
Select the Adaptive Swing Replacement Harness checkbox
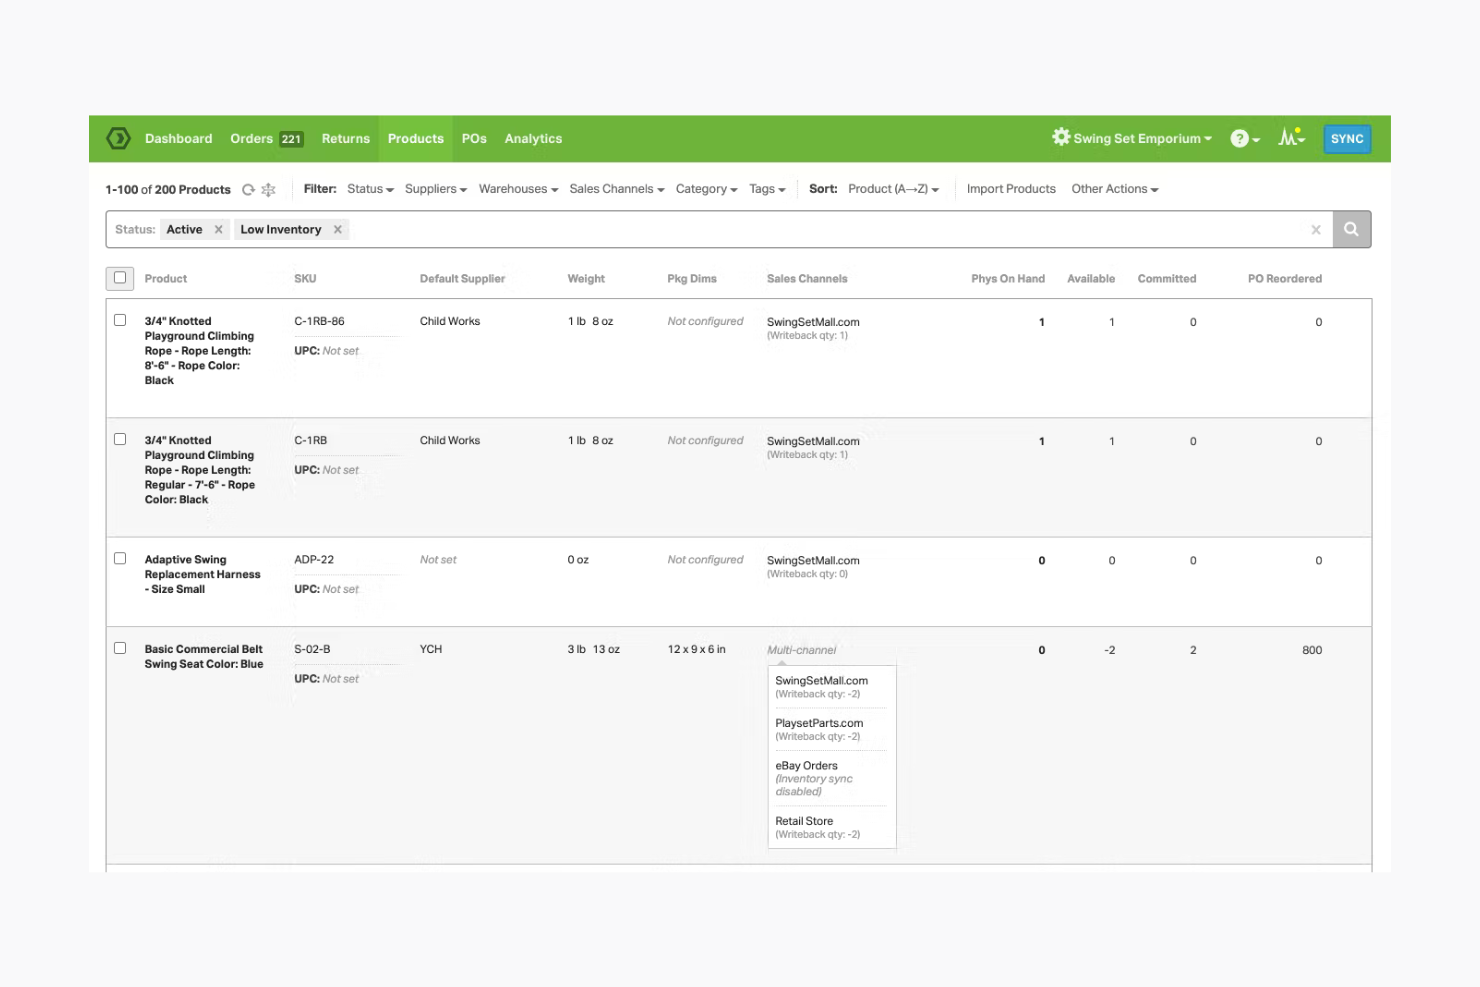pyautogui.click(x=120, y=558)
